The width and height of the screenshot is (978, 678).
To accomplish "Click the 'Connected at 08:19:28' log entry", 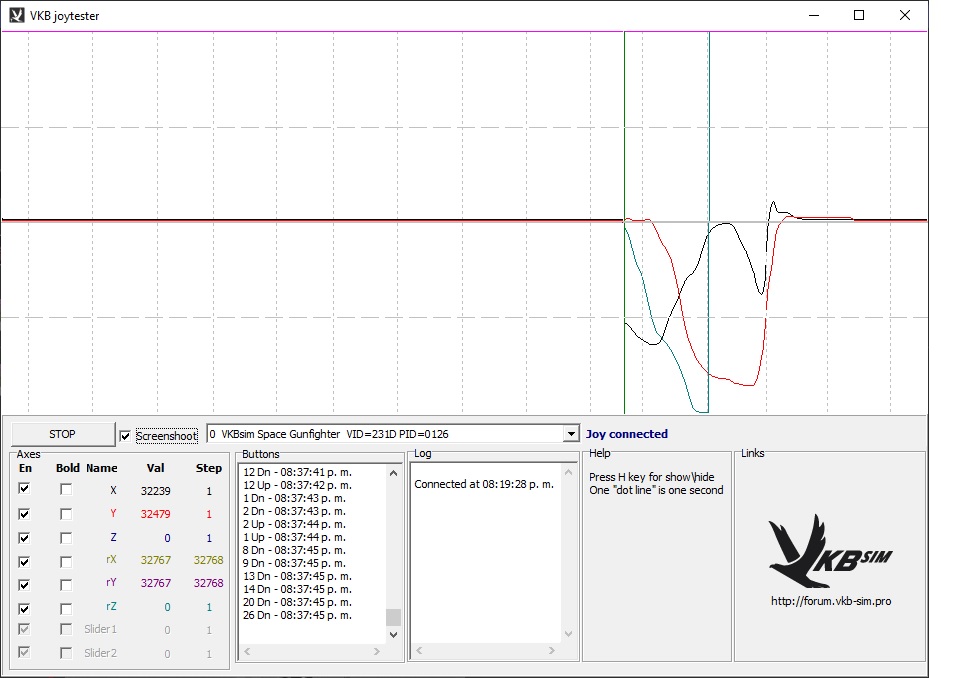I will click(484, 484).
